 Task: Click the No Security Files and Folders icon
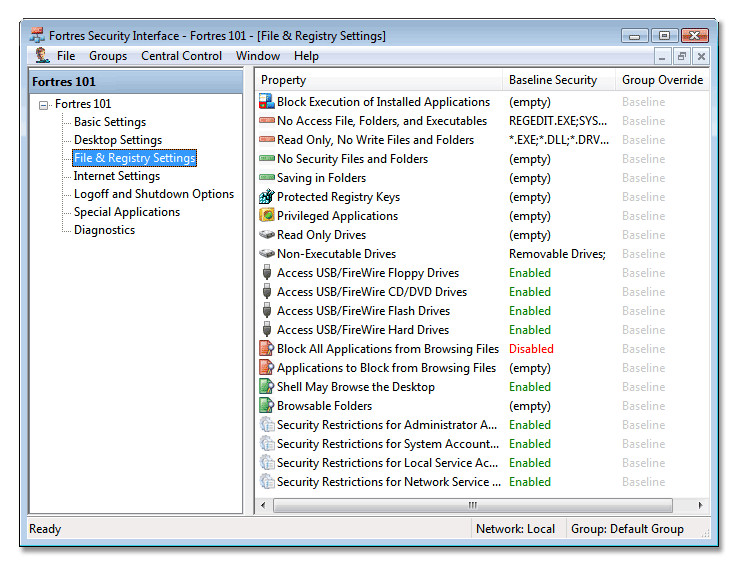(267, 158)
